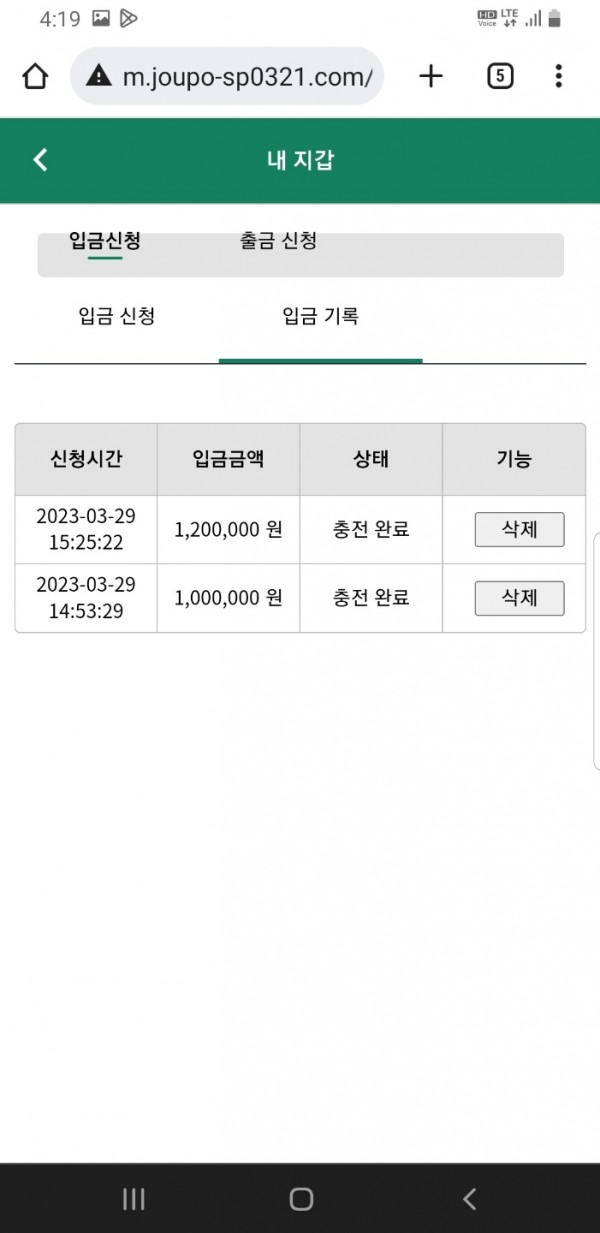Switch to the 출금 신청 tab
This screenshot has width=600, height=1233.
click(278, 241)
